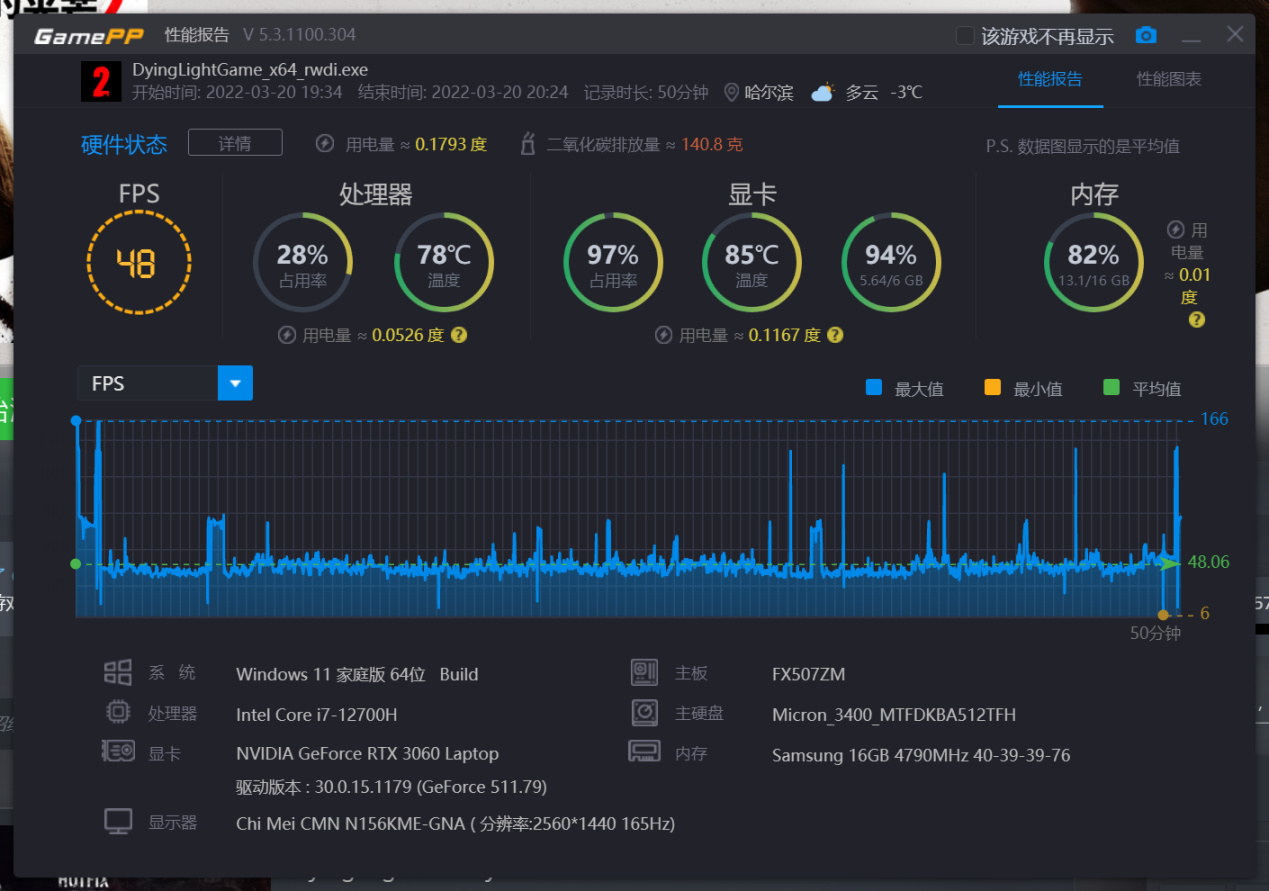The width and height of the screenshot is (1269, 891).
Task: Click the GPU power usage help icon
Action: click(x=835, y=335)
